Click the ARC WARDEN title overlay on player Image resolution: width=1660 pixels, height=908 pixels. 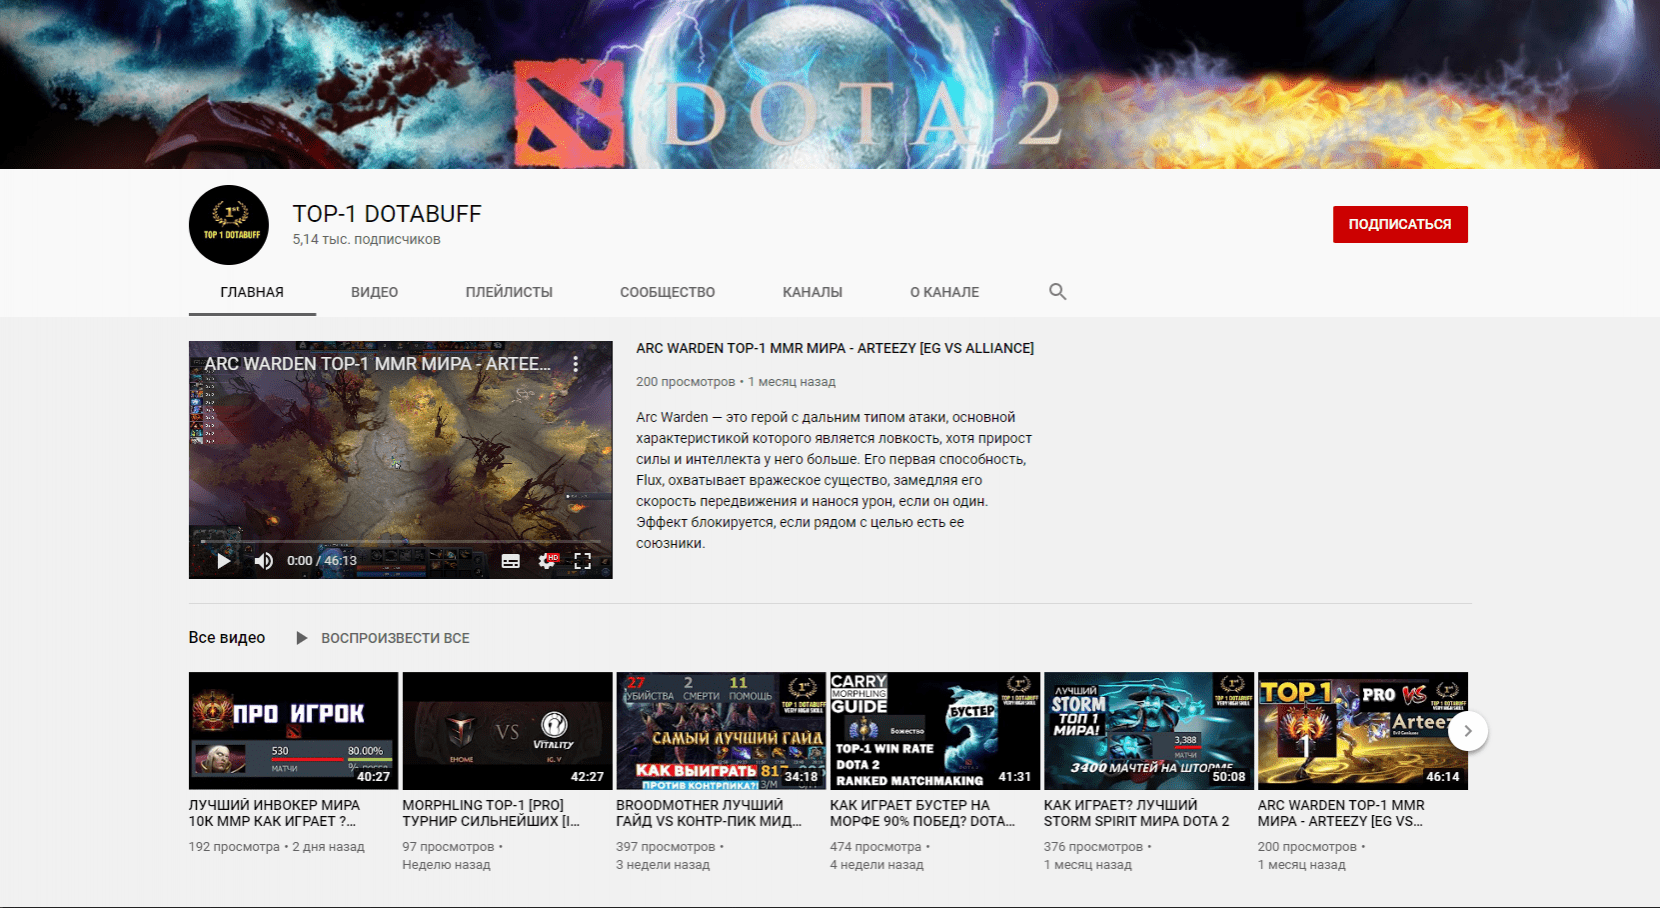(378, 364)
